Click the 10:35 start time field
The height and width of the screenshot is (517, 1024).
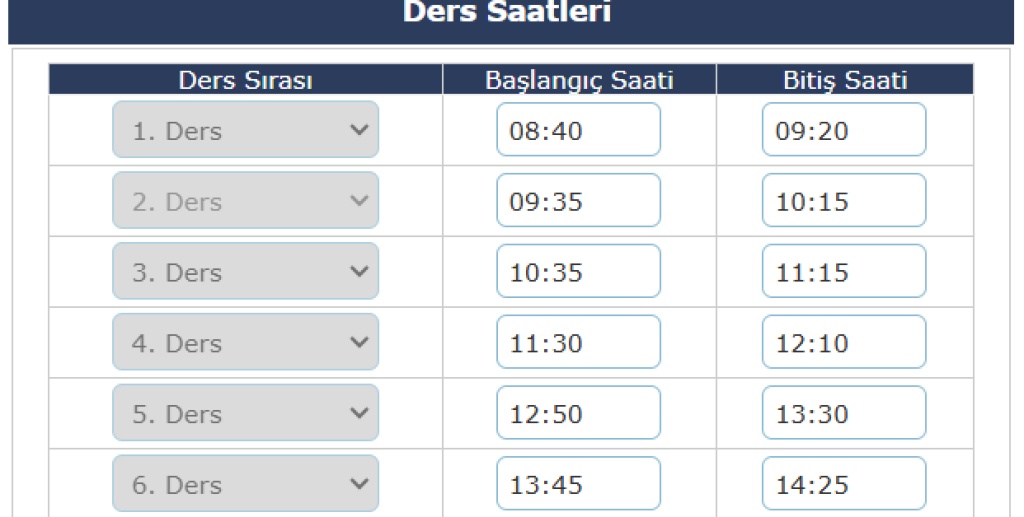tap(578, 272)
